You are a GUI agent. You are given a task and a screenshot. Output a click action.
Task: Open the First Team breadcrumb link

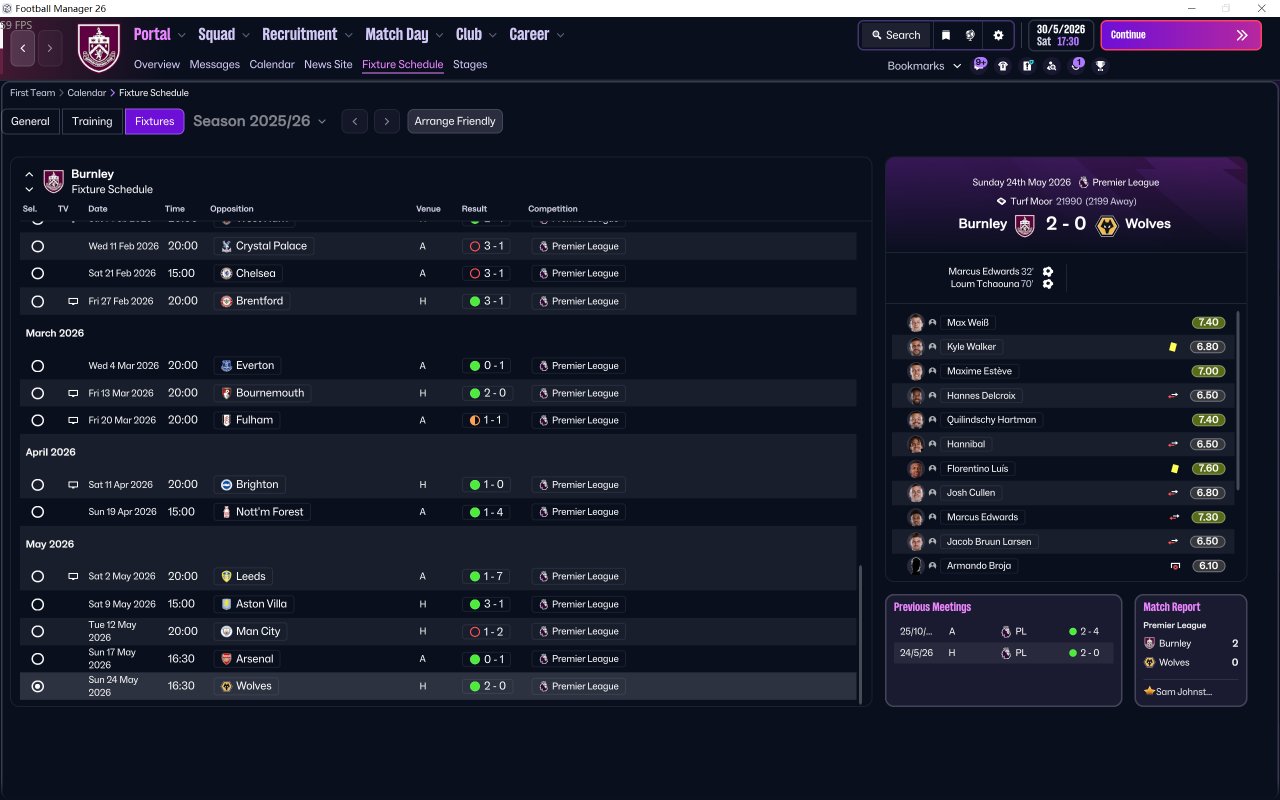33,93
